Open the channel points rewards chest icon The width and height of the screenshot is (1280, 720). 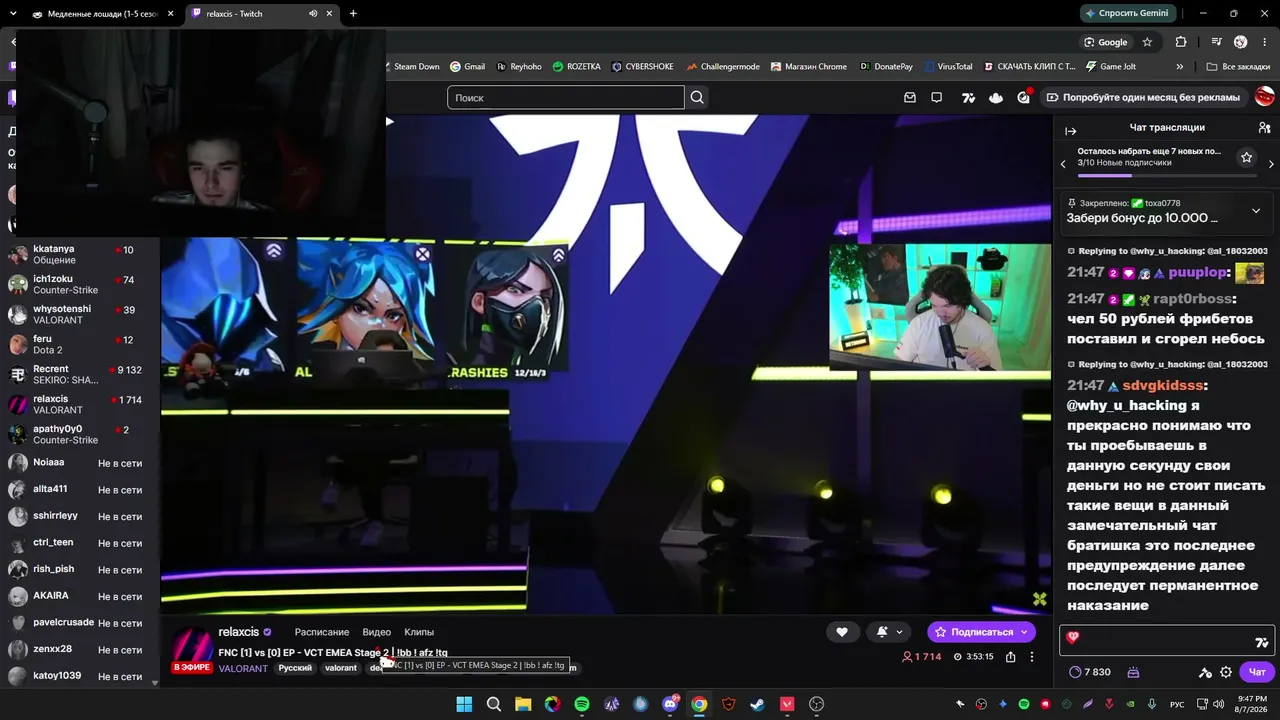point(1133,672)
